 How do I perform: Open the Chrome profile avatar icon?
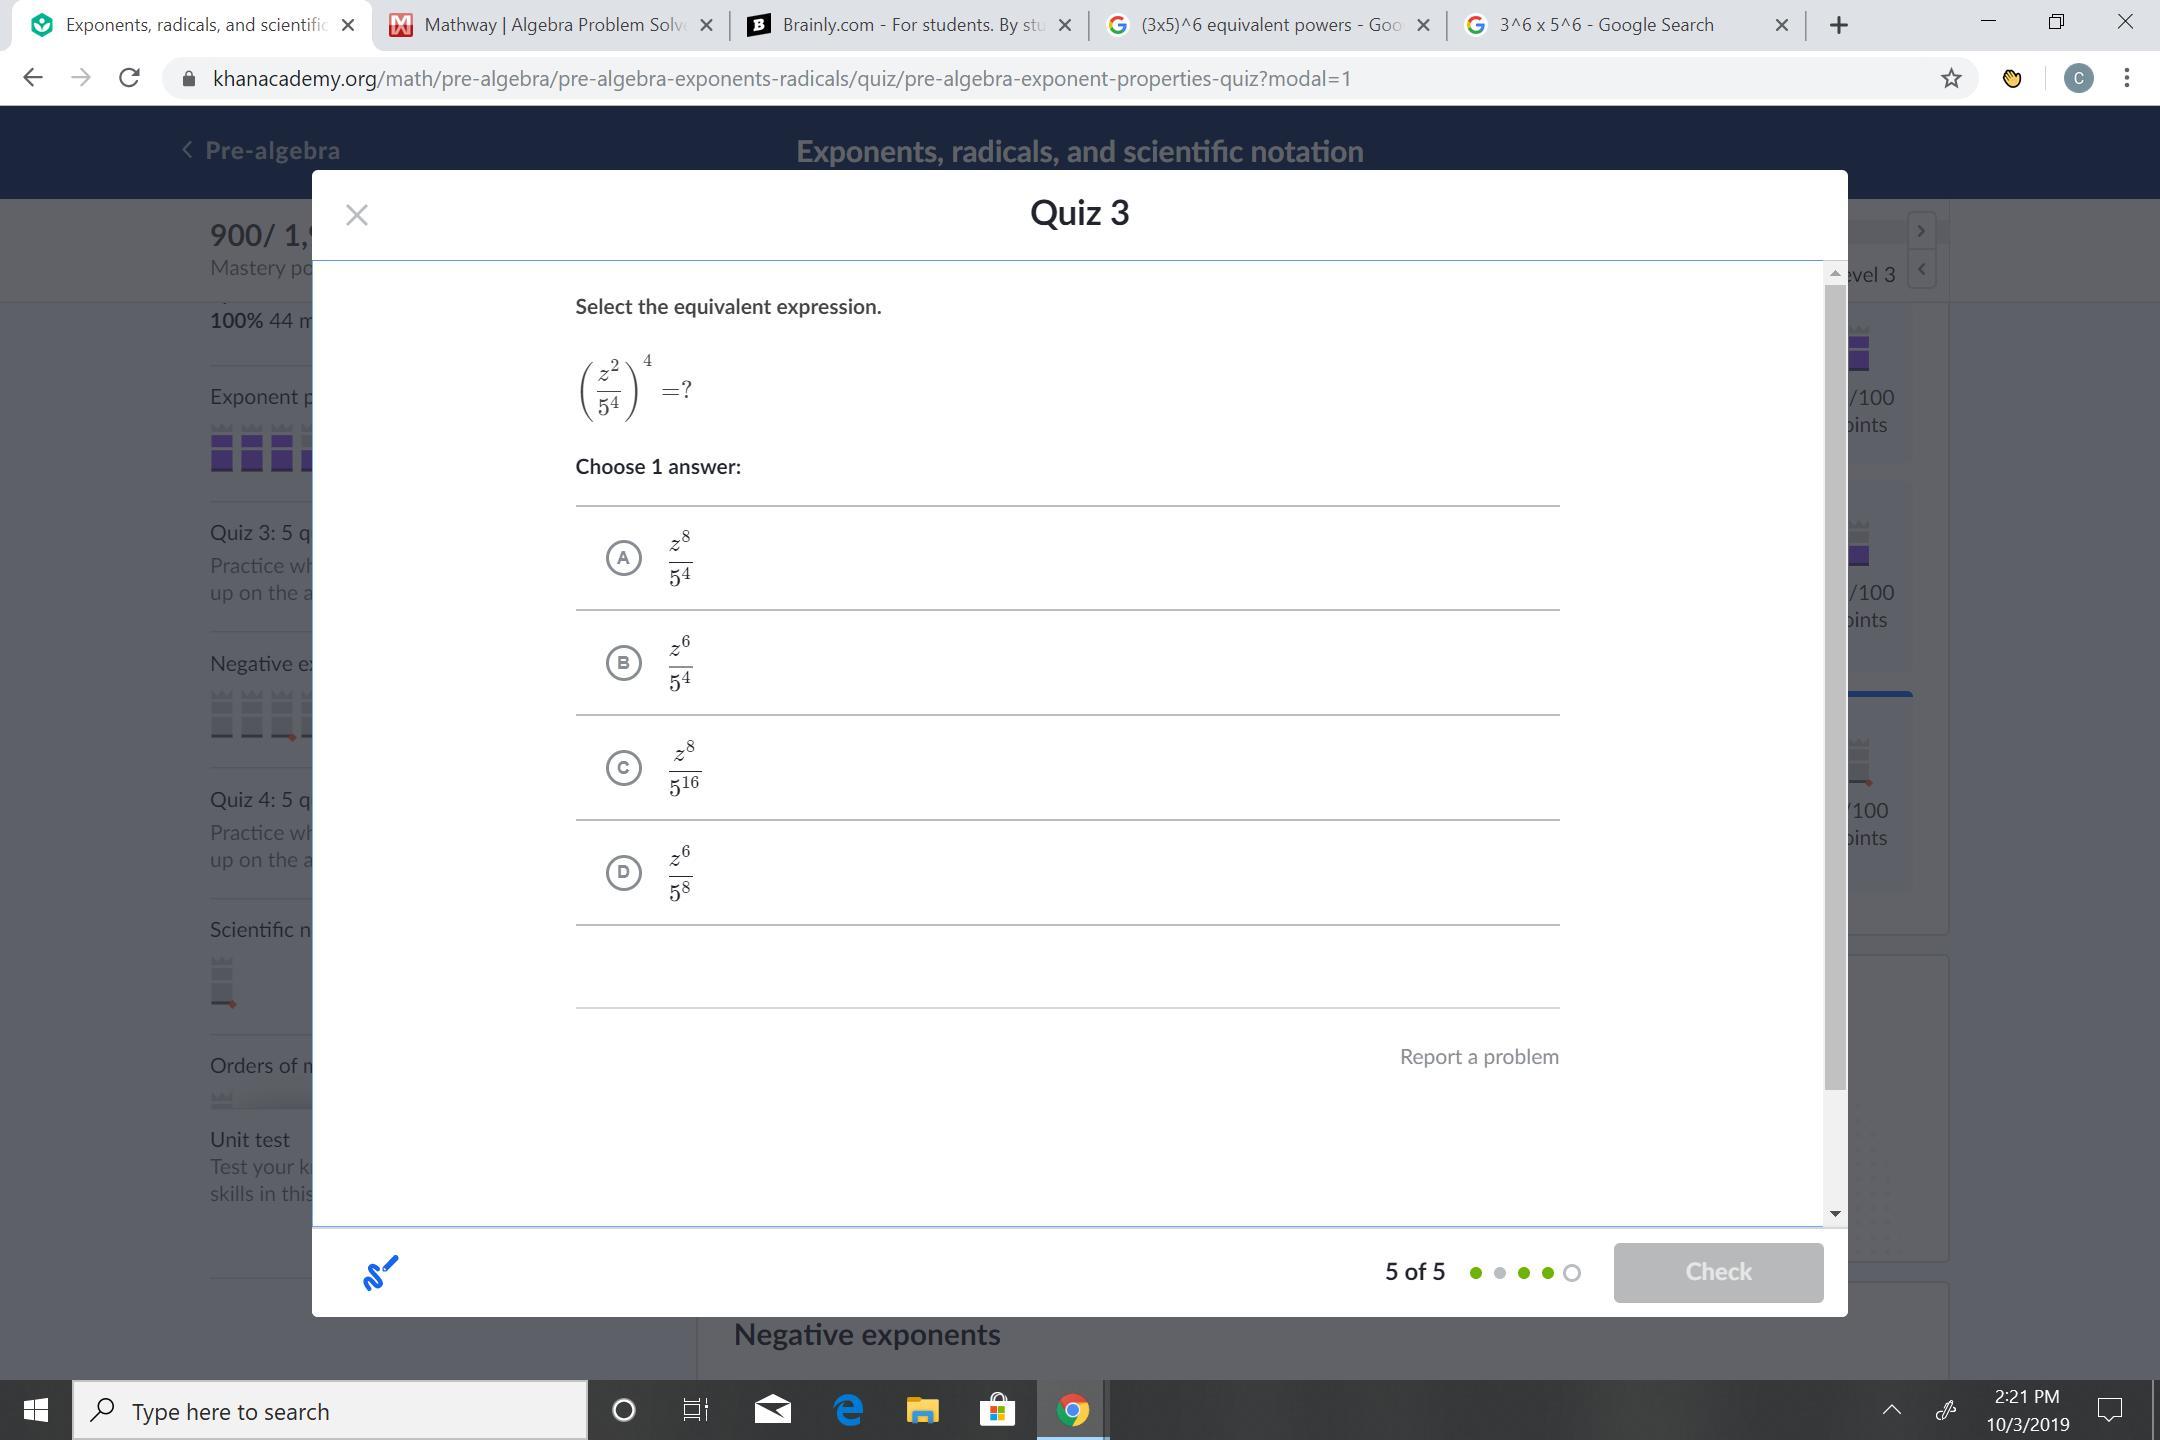pyautogui.click(x=2078, y=78)
